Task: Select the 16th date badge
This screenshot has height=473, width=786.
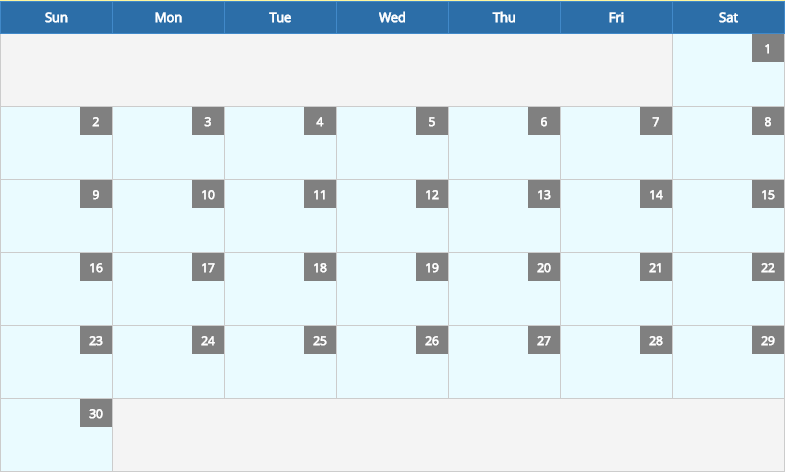Action: [96, 268]
